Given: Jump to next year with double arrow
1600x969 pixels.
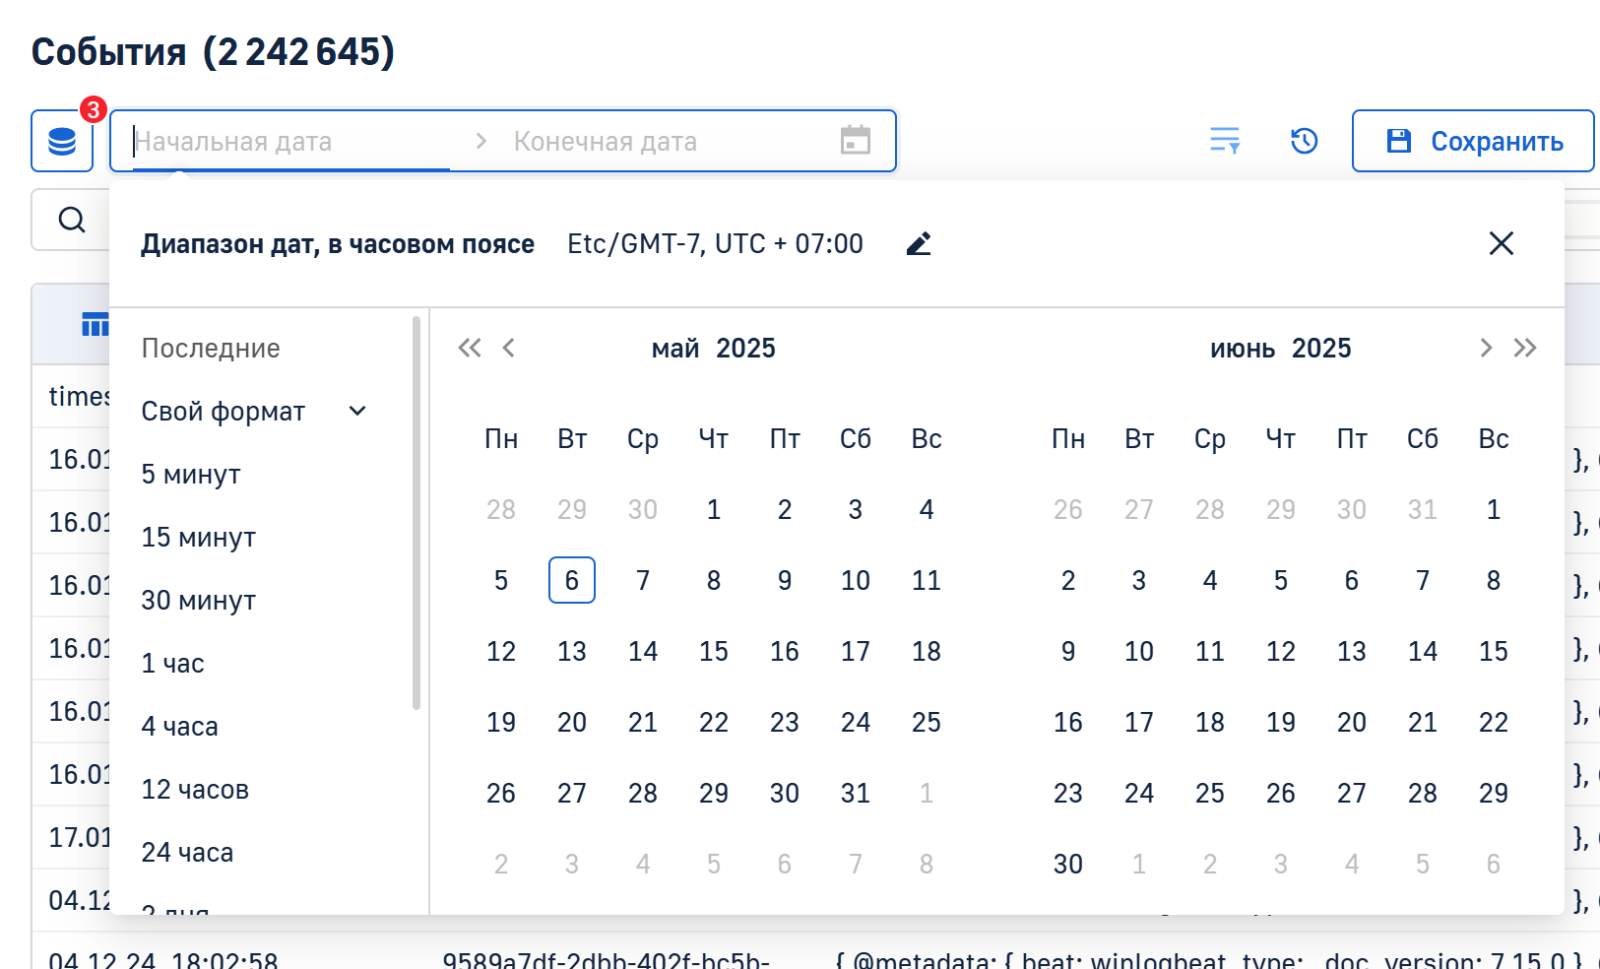Looking at the screenshot, I should tap(1525, 348).
